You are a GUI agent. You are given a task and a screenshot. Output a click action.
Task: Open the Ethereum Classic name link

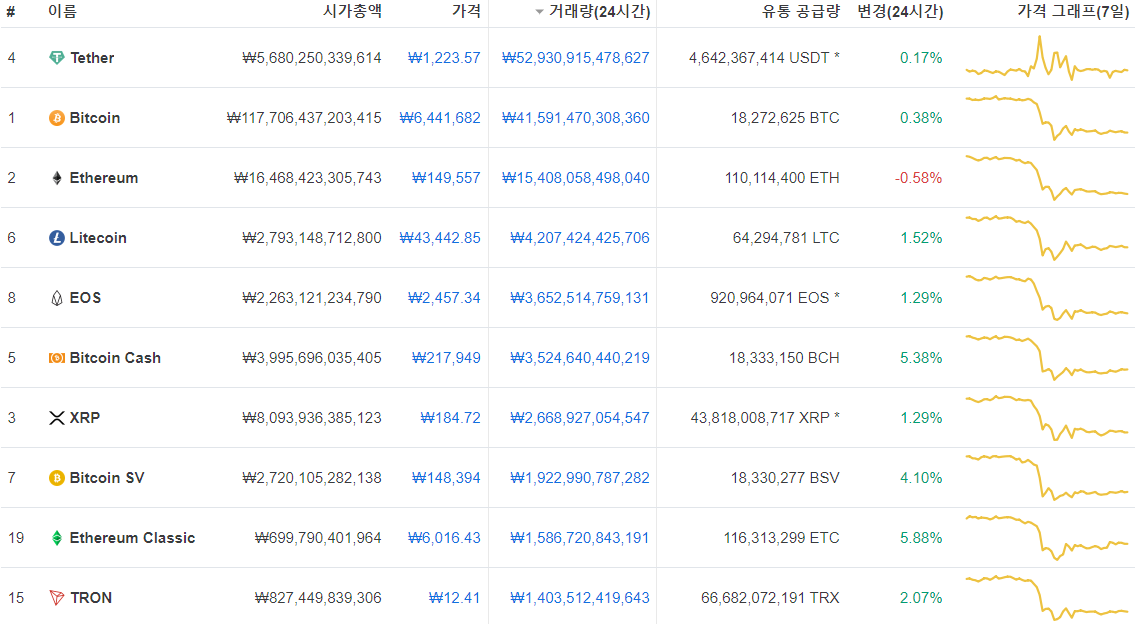point(132,539)
